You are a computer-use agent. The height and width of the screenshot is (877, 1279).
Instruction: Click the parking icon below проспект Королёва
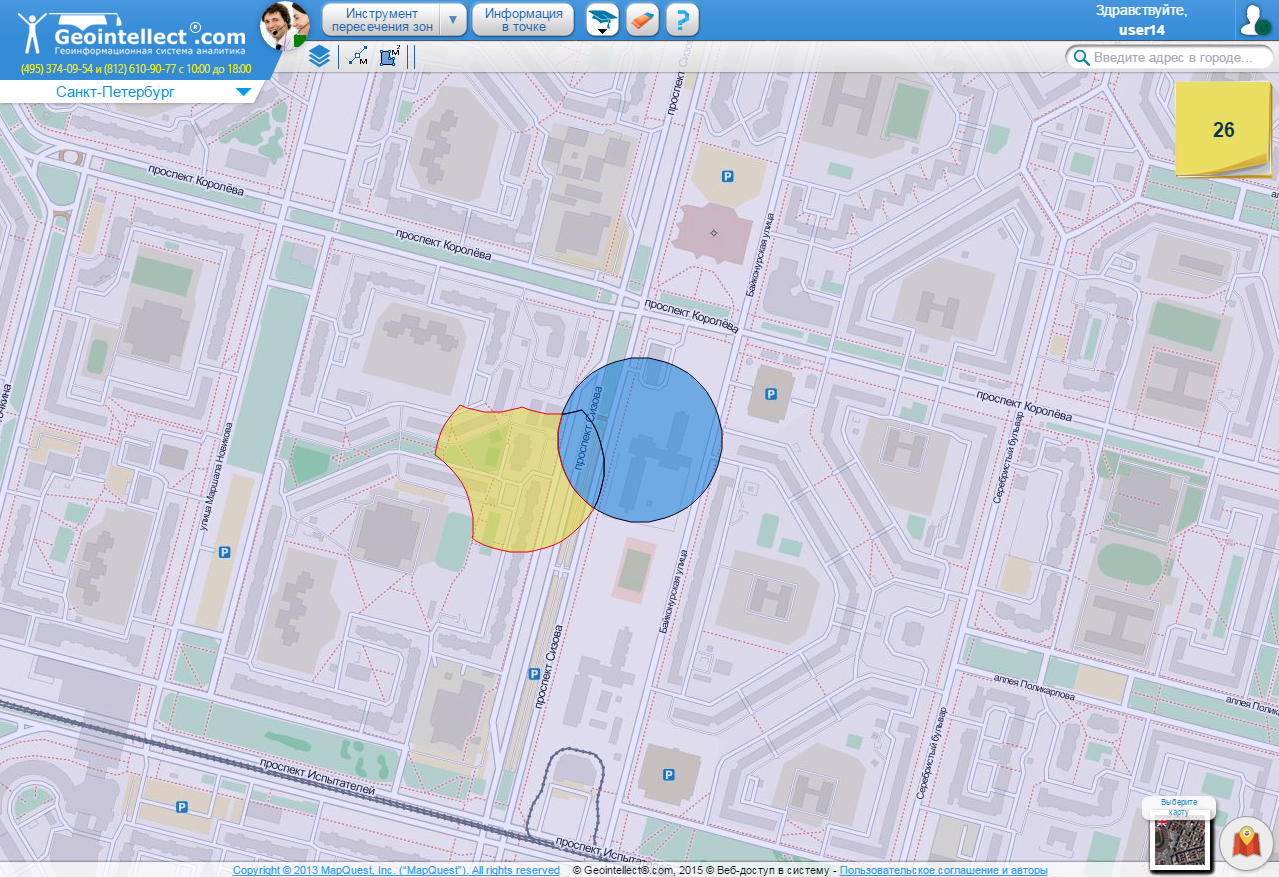770,394
